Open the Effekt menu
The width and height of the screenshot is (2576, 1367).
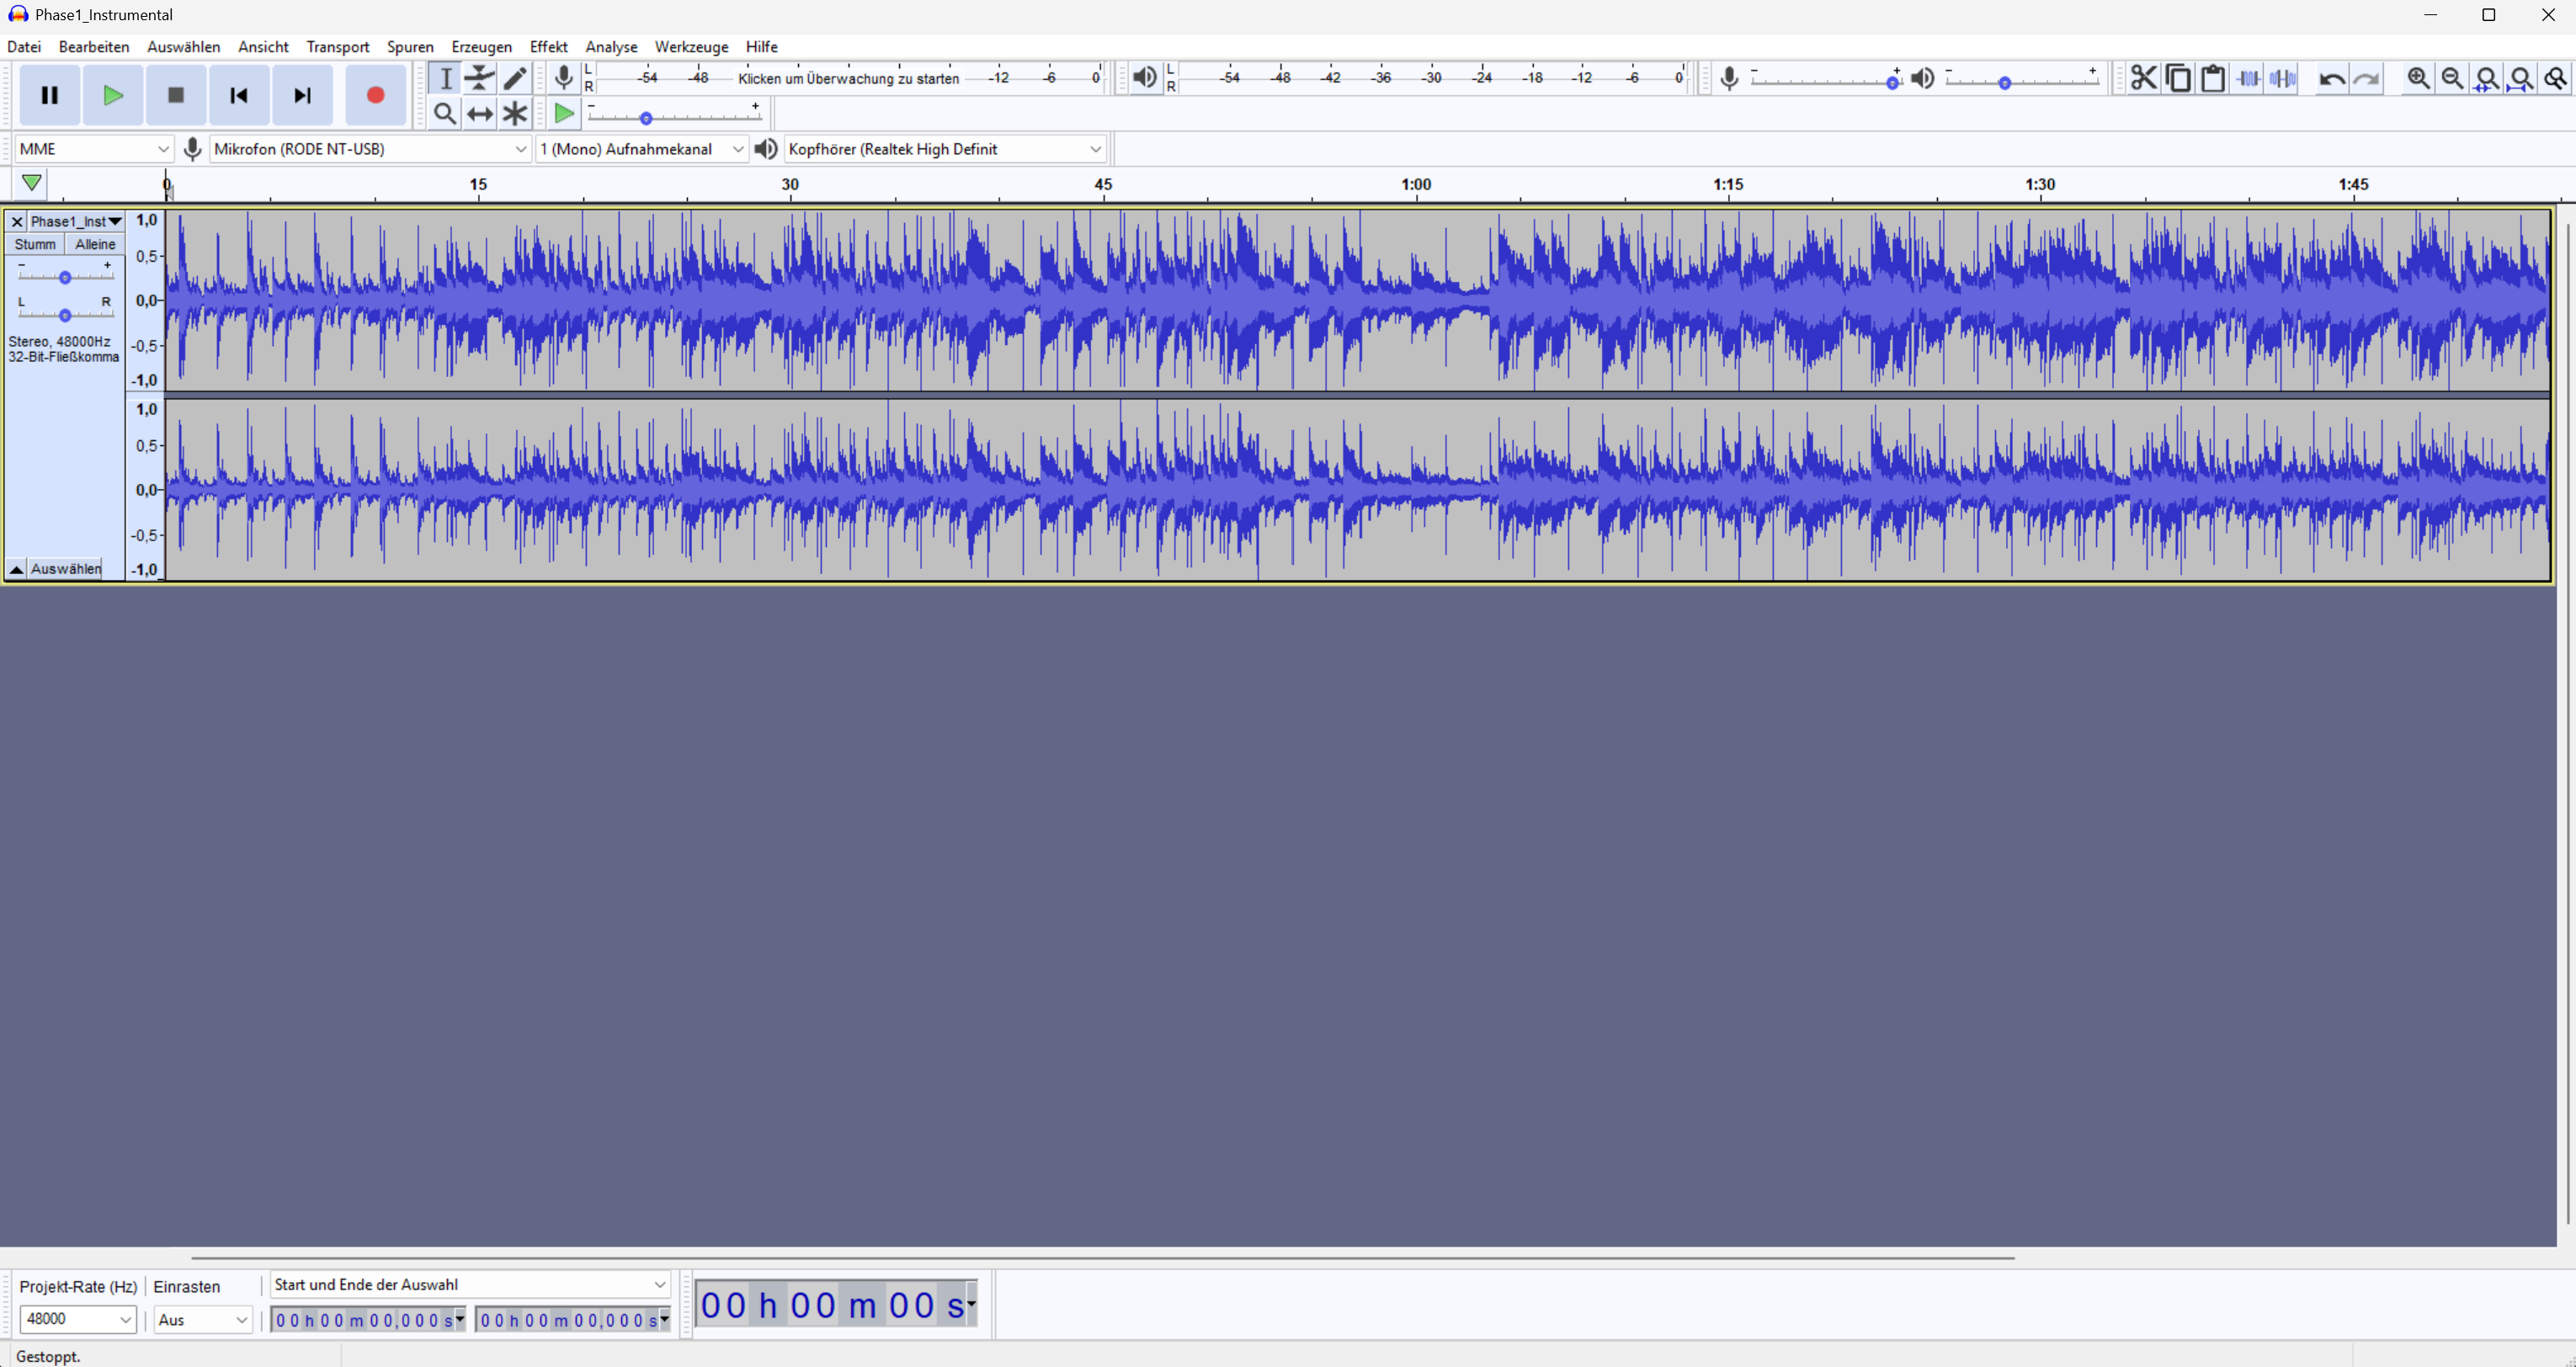[x=548, y=46]
